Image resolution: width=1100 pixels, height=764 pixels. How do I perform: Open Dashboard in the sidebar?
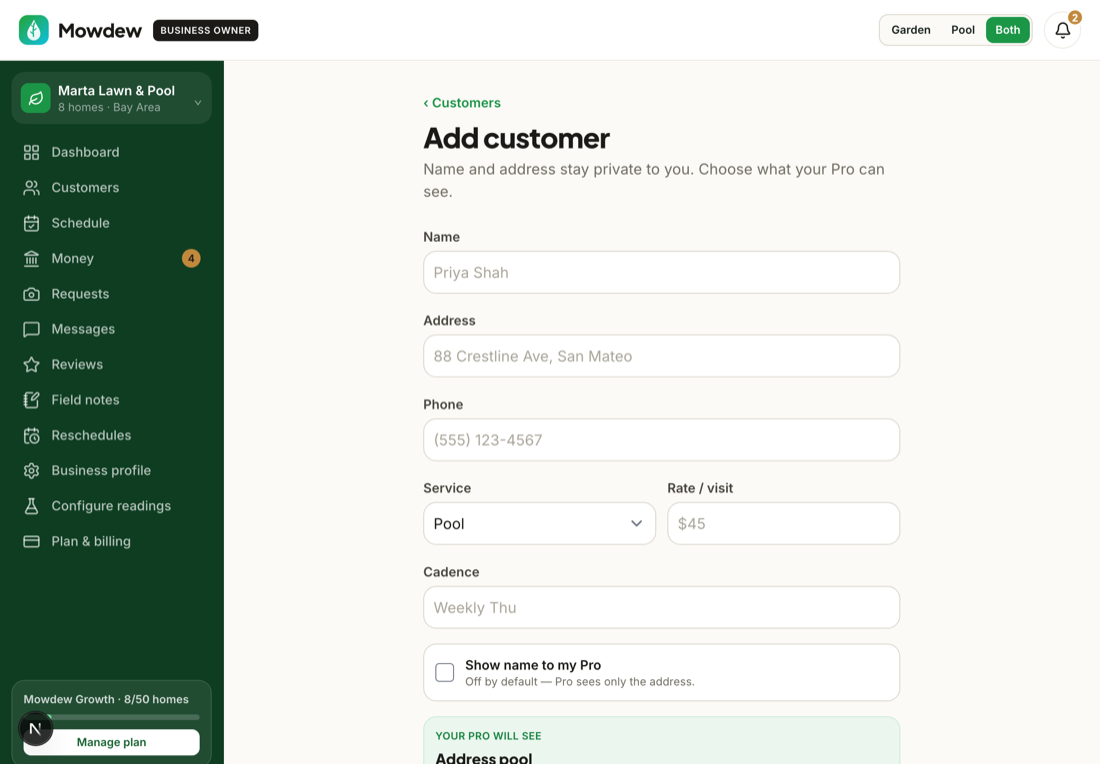[112, 152]
